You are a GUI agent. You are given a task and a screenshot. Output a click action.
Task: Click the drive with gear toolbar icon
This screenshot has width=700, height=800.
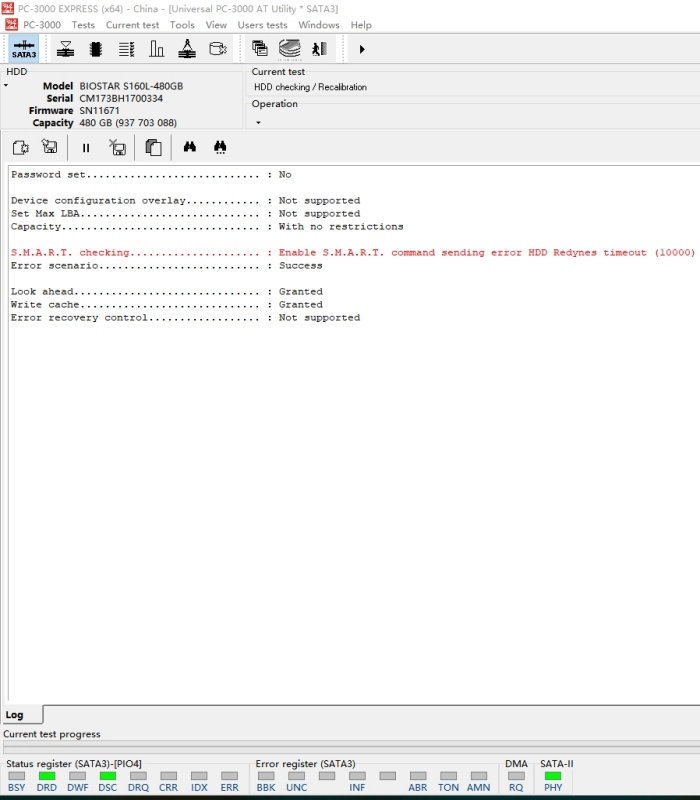click(x=218, y=49)
